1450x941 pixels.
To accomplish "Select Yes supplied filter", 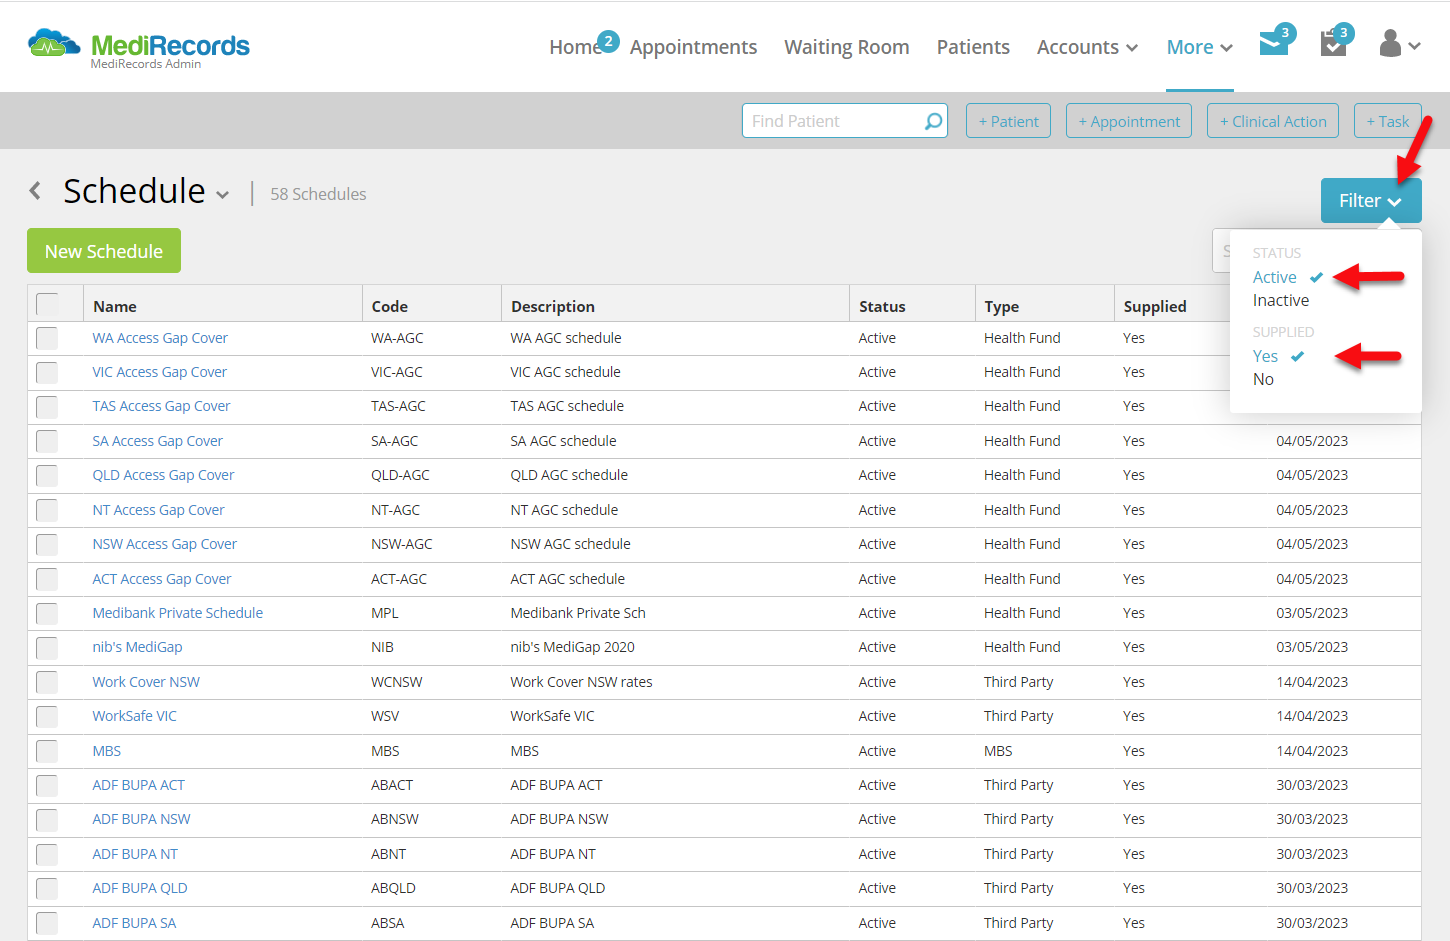I will (1265, 356).
